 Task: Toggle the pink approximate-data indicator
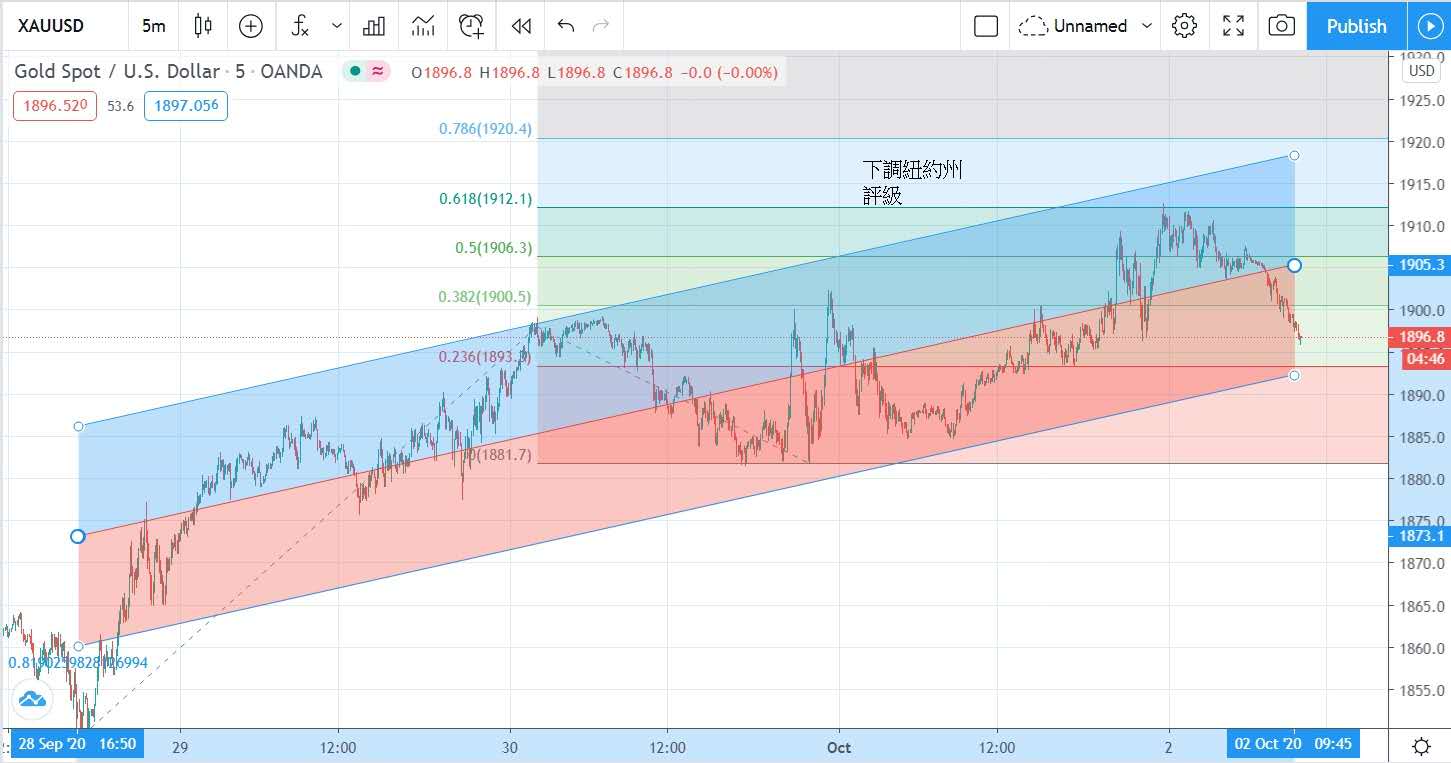pyautogui.click(x=377, y=71)
